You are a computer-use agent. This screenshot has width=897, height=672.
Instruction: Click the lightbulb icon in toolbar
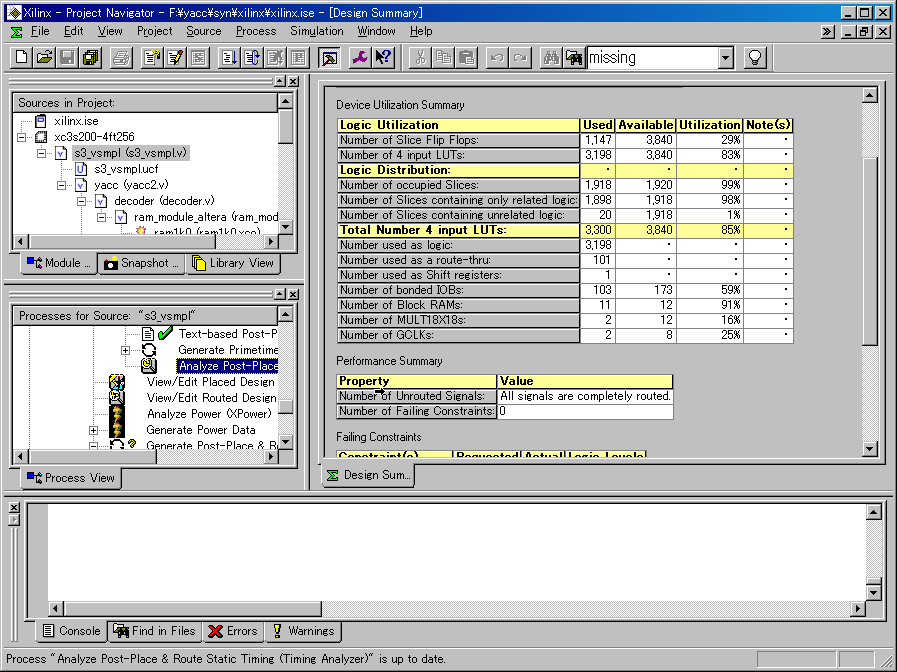coord(755,57)
